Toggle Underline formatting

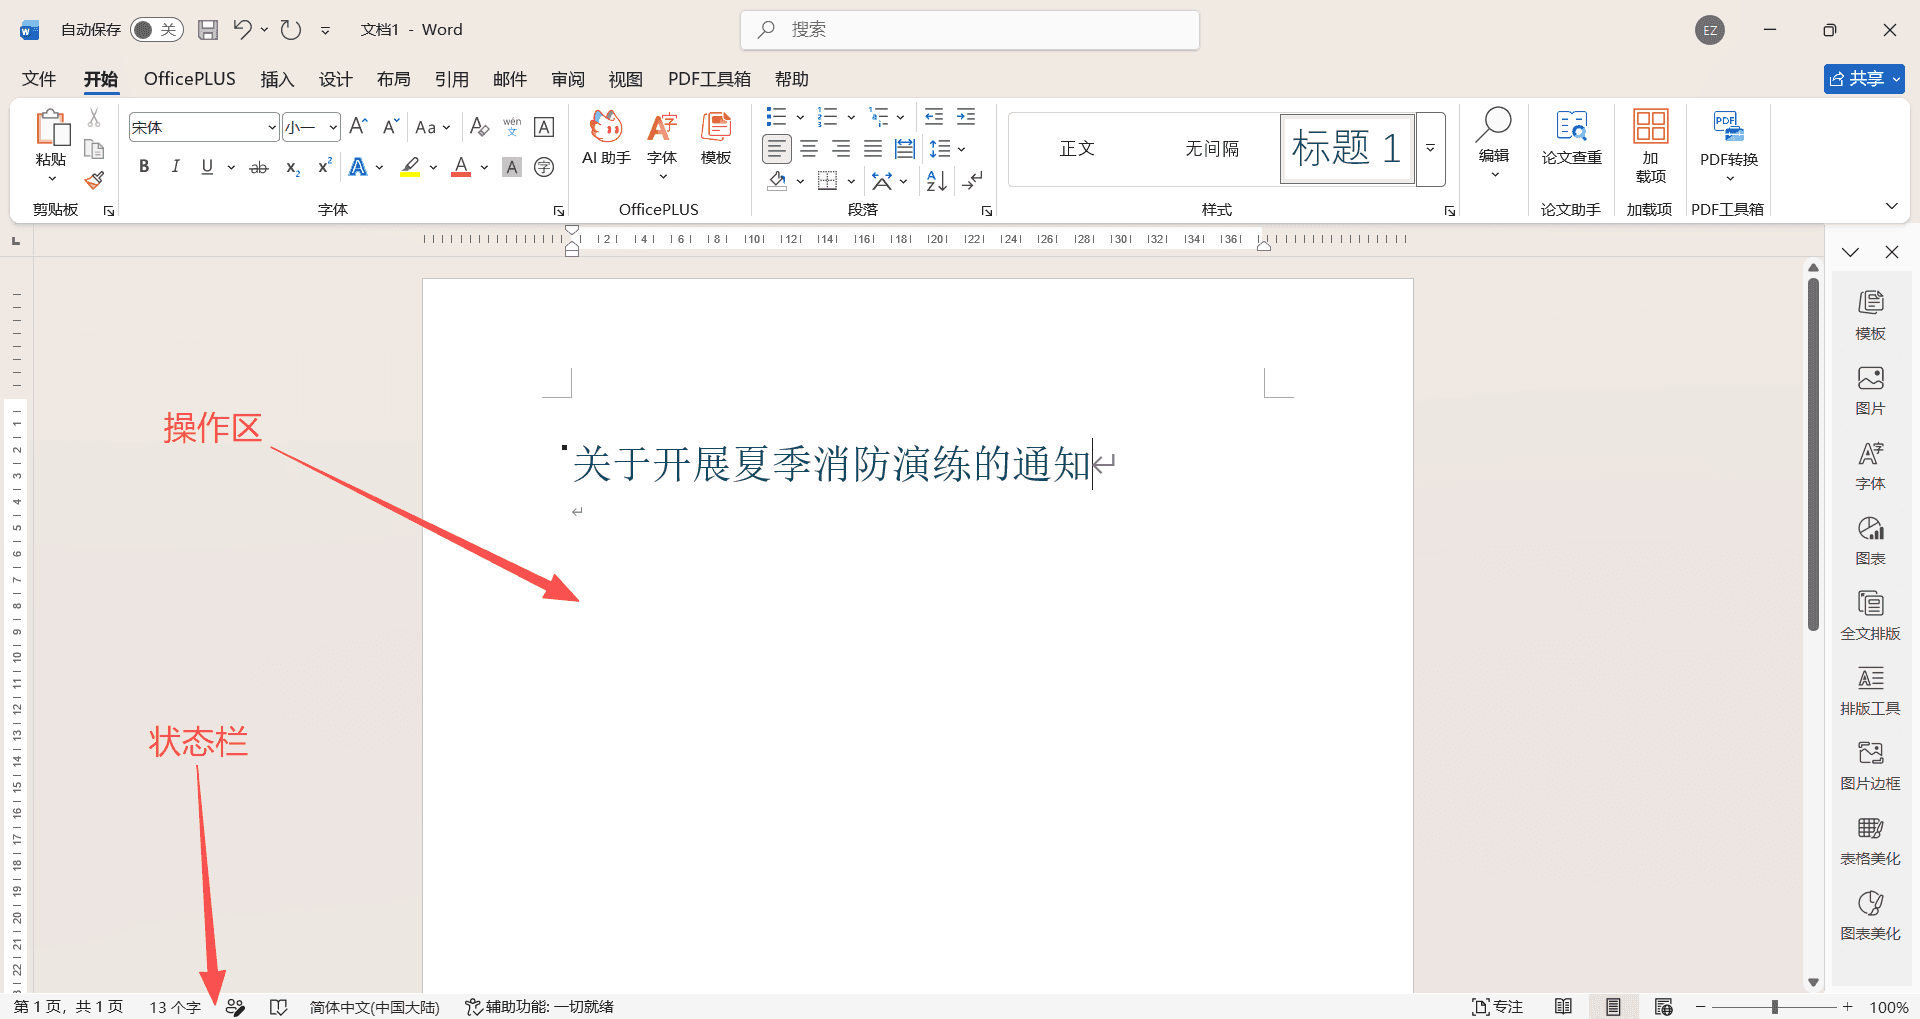coord(207,167)
